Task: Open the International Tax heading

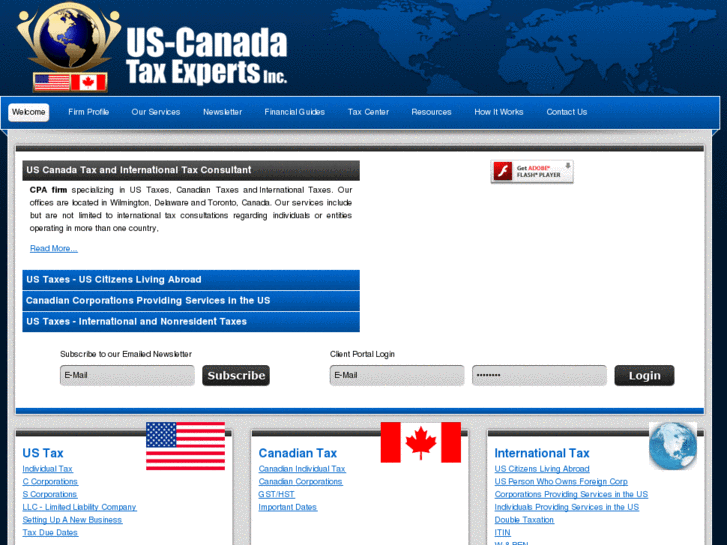Action: coord(542,453)
